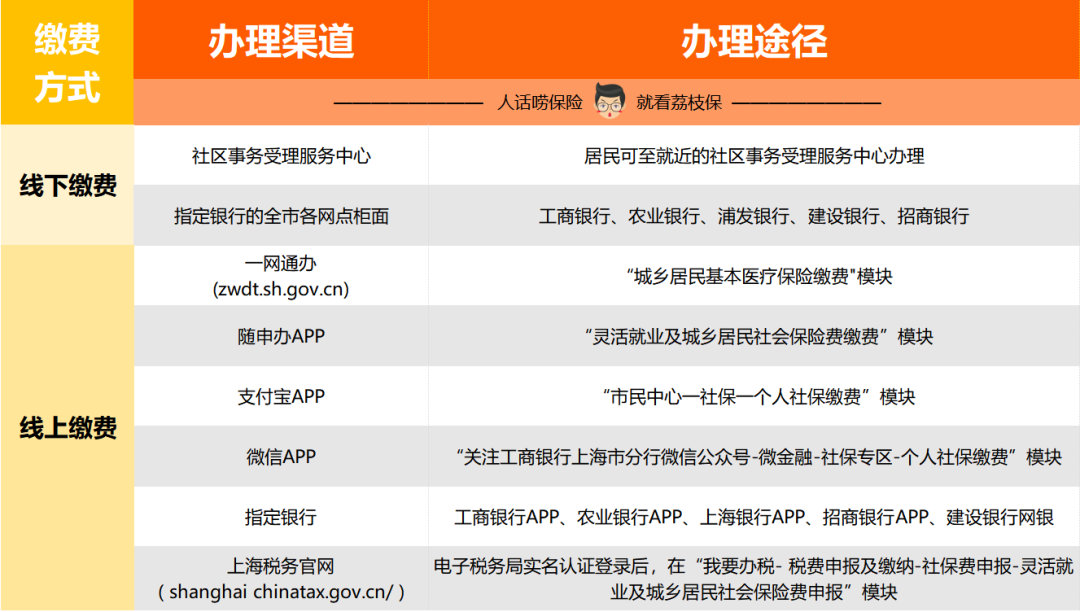Click the cartoon face mascot icon
The width and height of the screenshot is (1080, 612).
(x=610, y=101)
